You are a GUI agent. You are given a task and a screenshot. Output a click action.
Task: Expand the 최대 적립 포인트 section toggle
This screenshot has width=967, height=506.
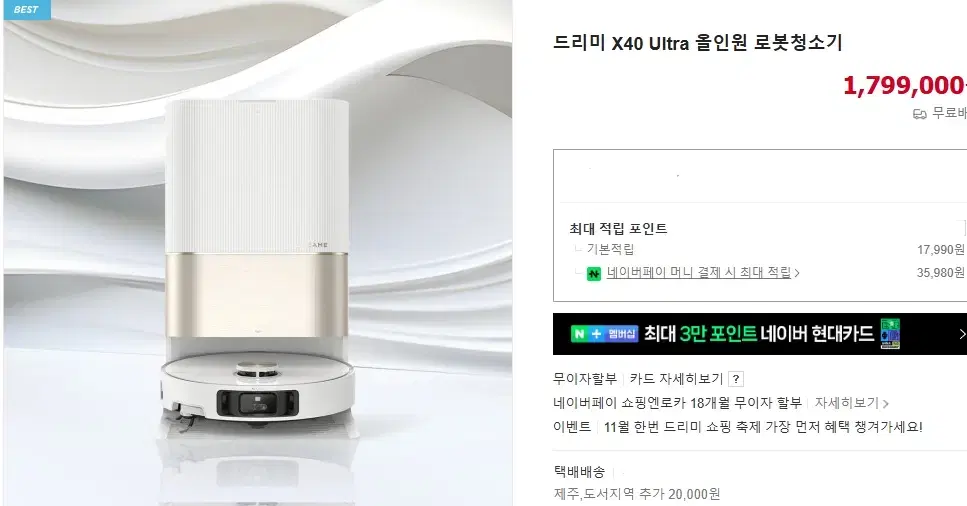pos(963,228)
